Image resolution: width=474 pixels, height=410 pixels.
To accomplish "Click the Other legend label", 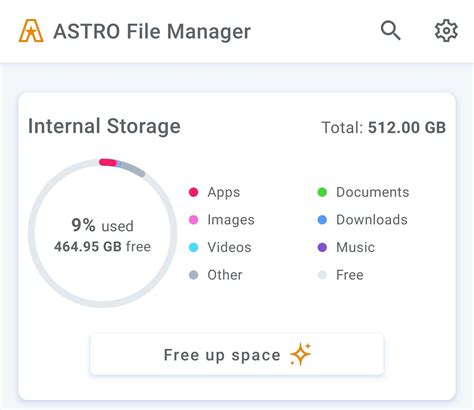I will pyautogui.click(x=225, y=275).
